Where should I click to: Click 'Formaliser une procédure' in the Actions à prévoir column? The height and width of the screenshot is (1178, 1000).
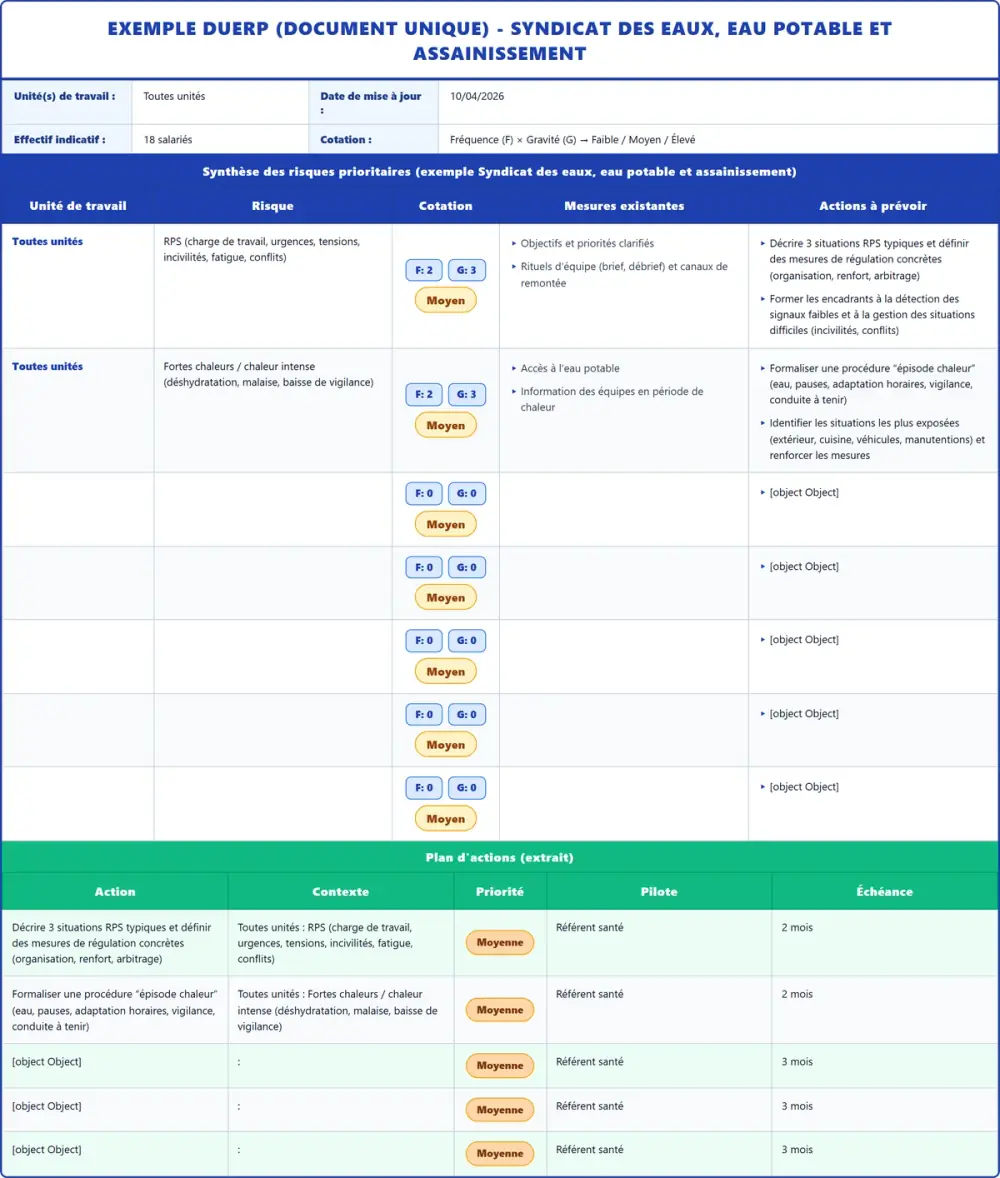pyautogui.click(x=872, y=384)
